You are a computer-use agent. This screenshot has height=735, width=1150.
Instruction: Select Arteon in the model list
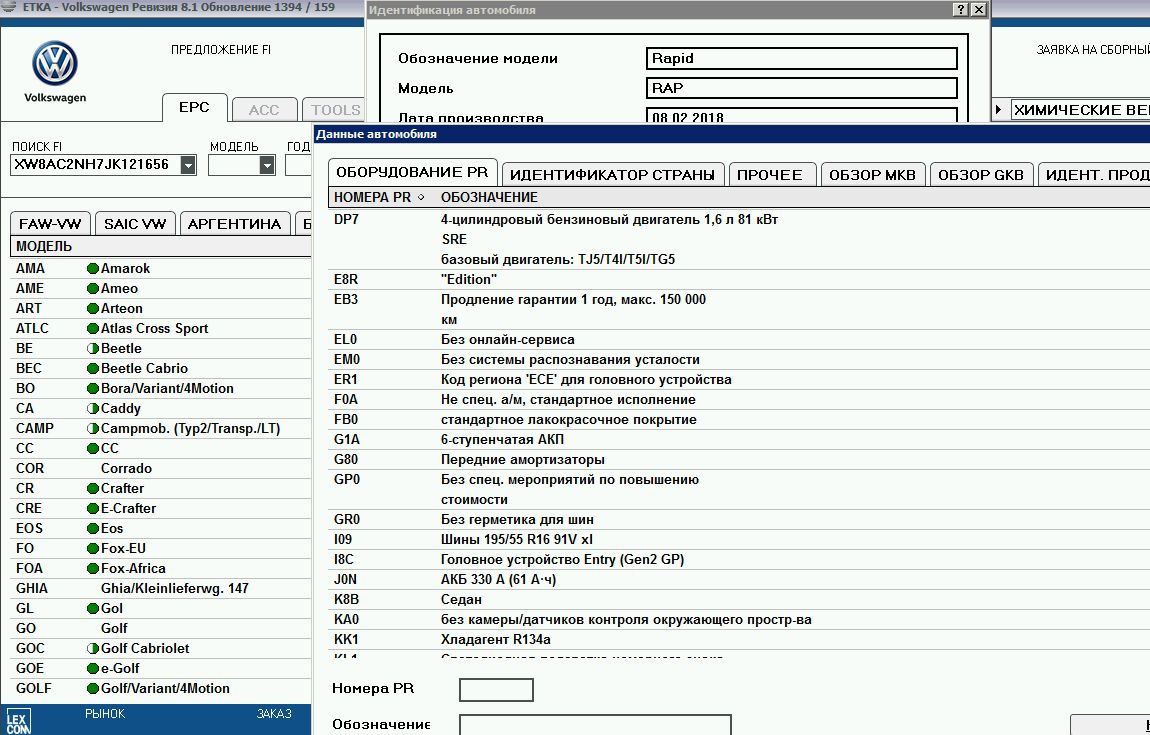(x=122, y=308)
